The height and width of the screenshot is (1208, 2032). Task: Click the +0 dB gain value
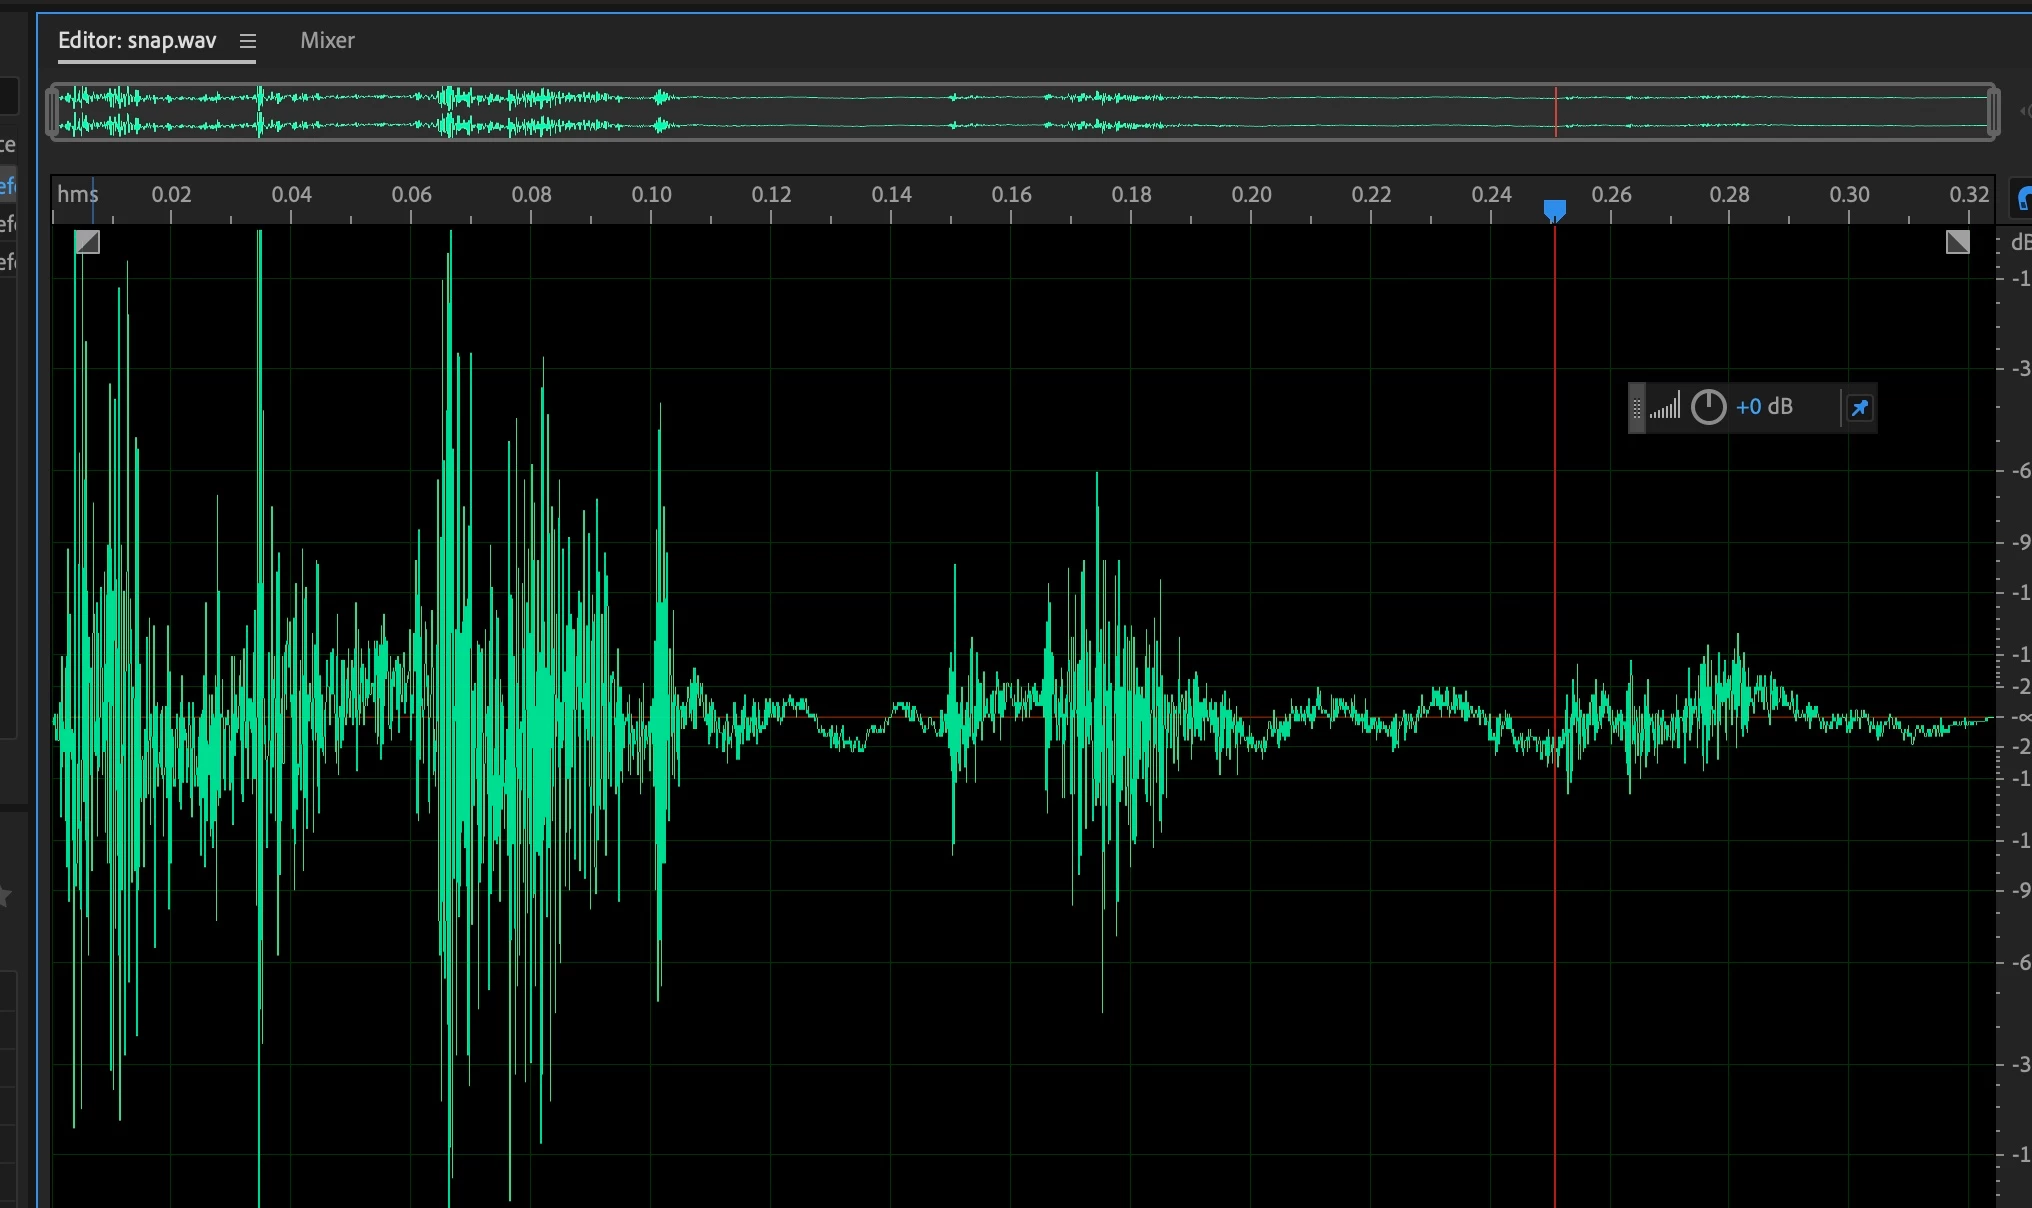(x=1764, y=407)
